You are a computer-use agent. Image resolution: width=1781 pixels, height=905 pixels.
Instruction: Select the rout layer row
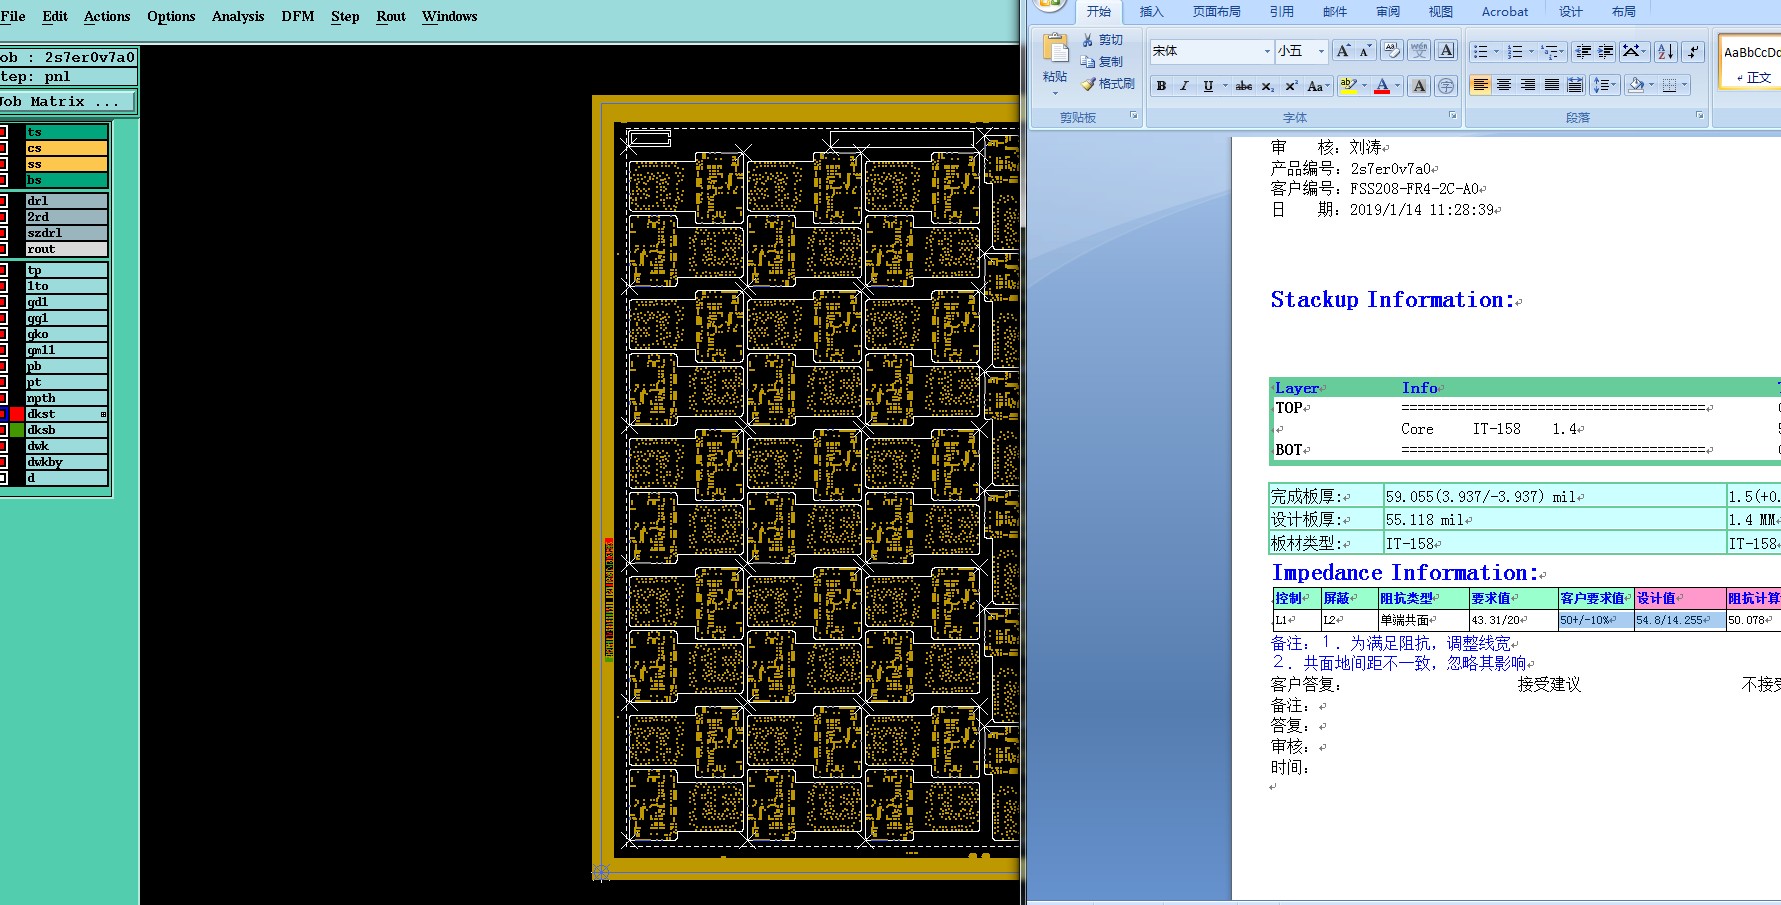(x=67, y=249)
